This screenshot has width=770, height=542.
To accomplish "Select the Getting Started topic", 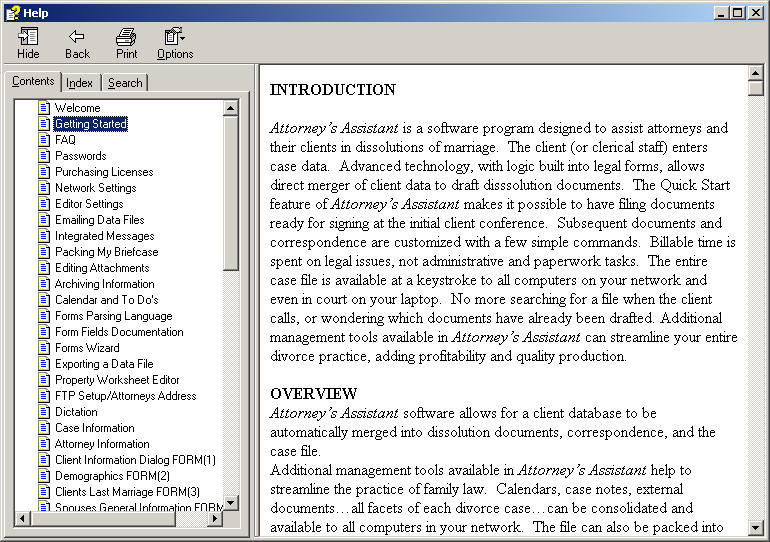I will coord(90,124).
